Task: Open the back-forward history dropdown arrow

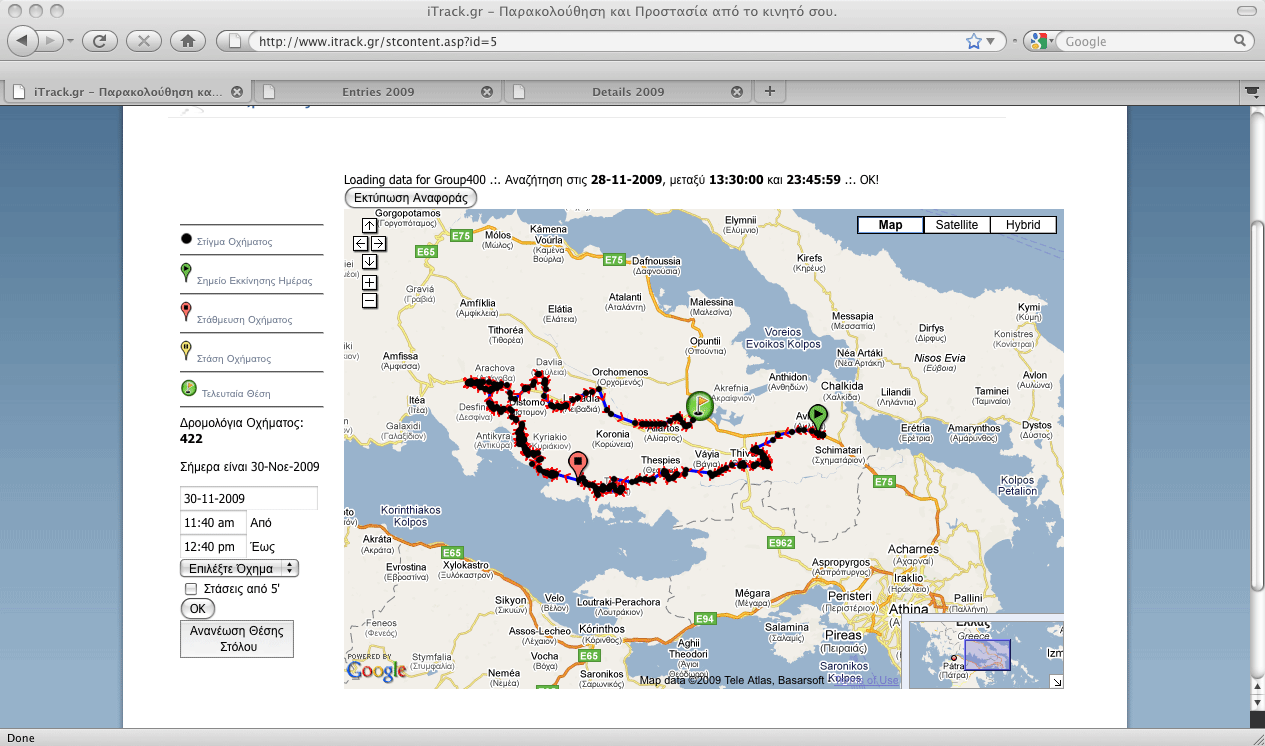Action: click(x=70, y=41)
